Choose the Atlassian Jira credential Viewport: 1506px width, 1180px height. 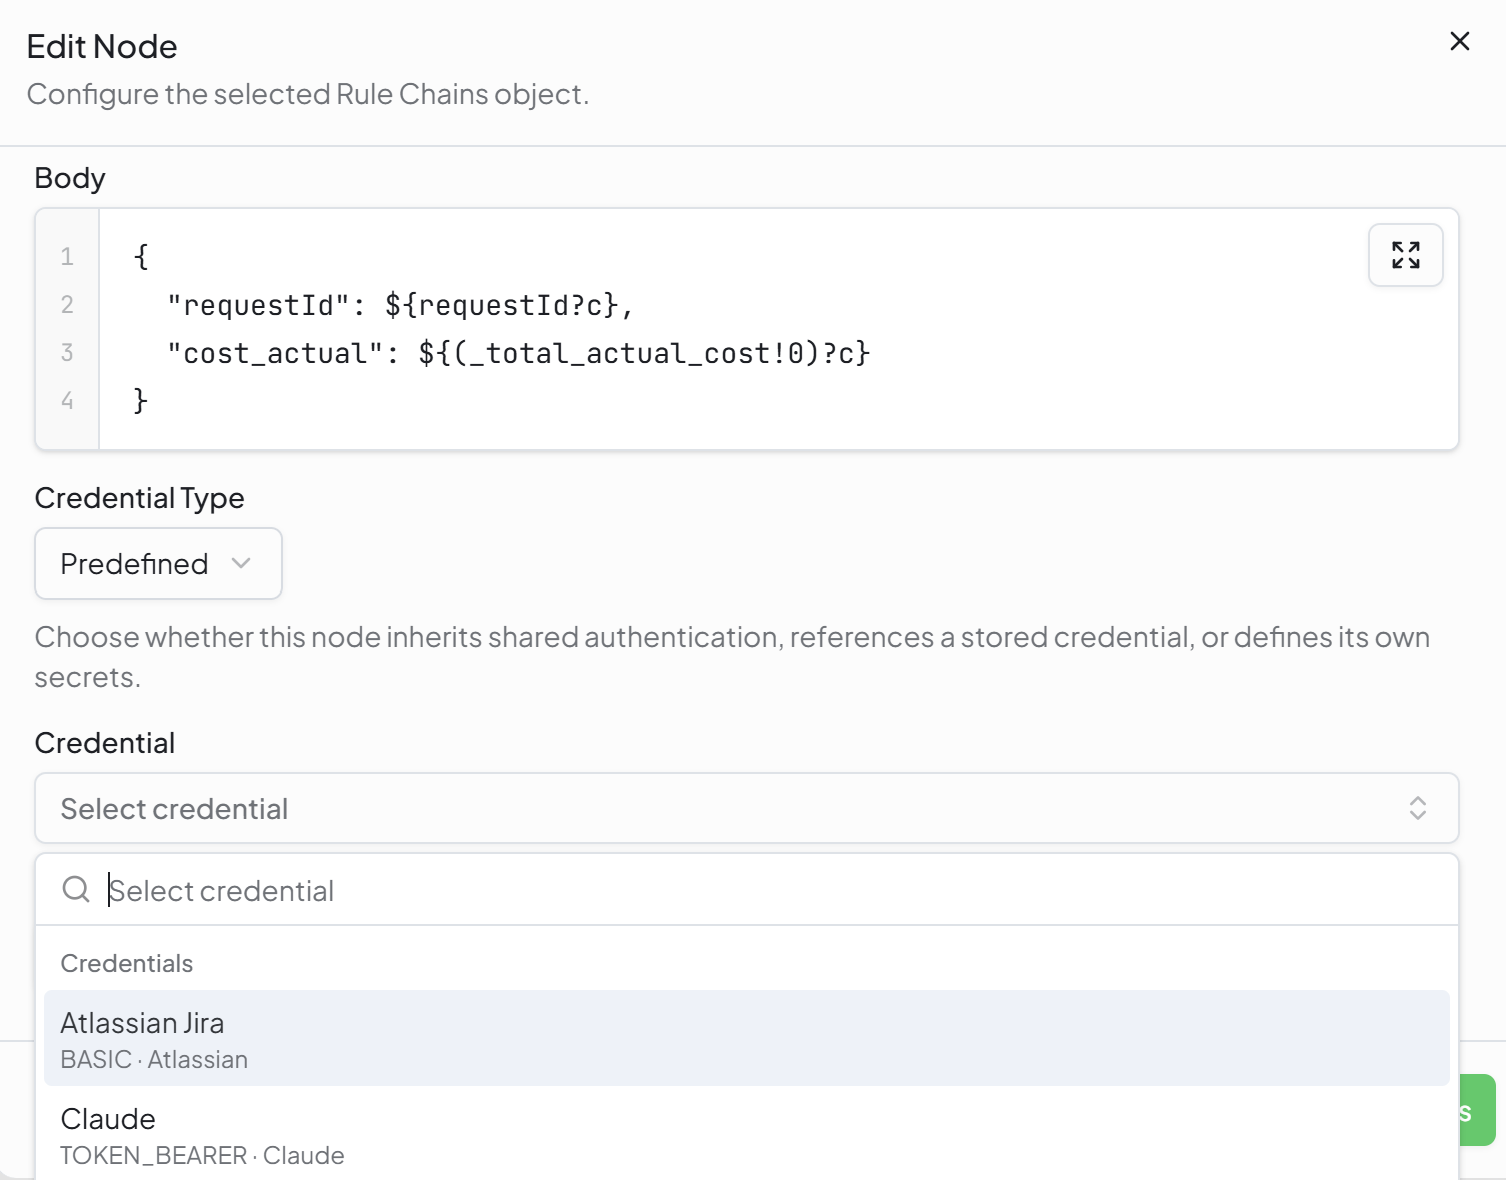pos(746,1038)
